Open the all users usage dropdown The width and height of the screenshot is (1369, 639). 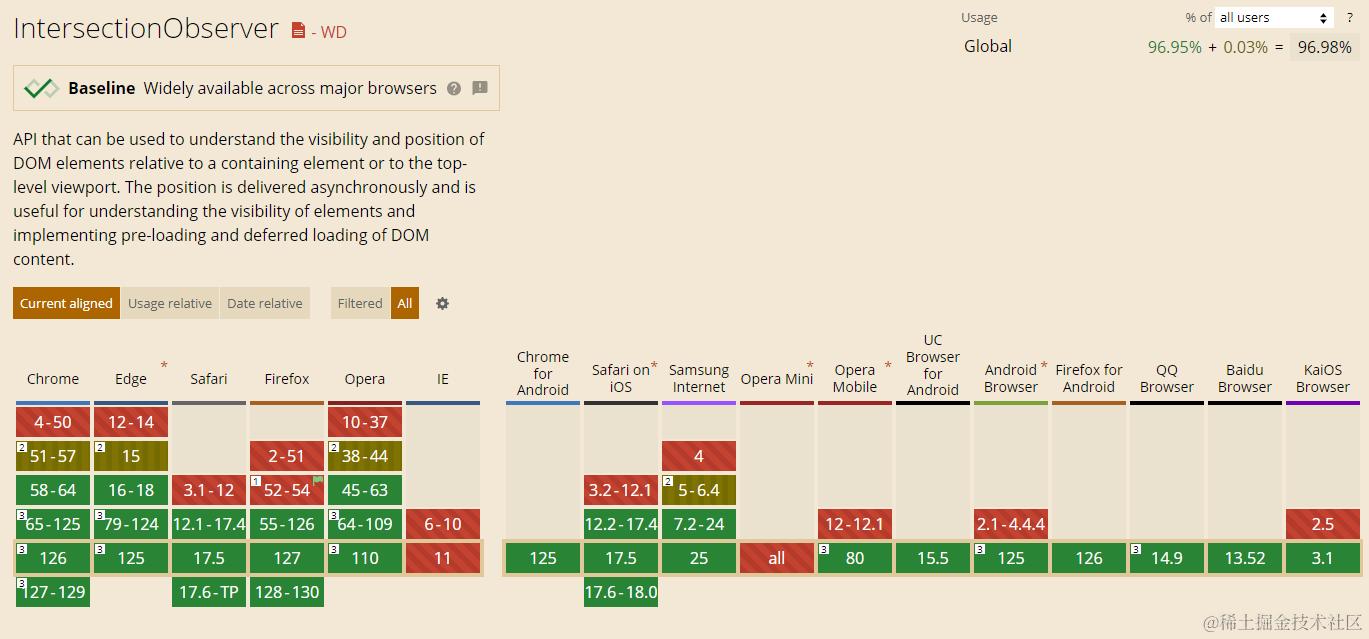[1274, 18]
